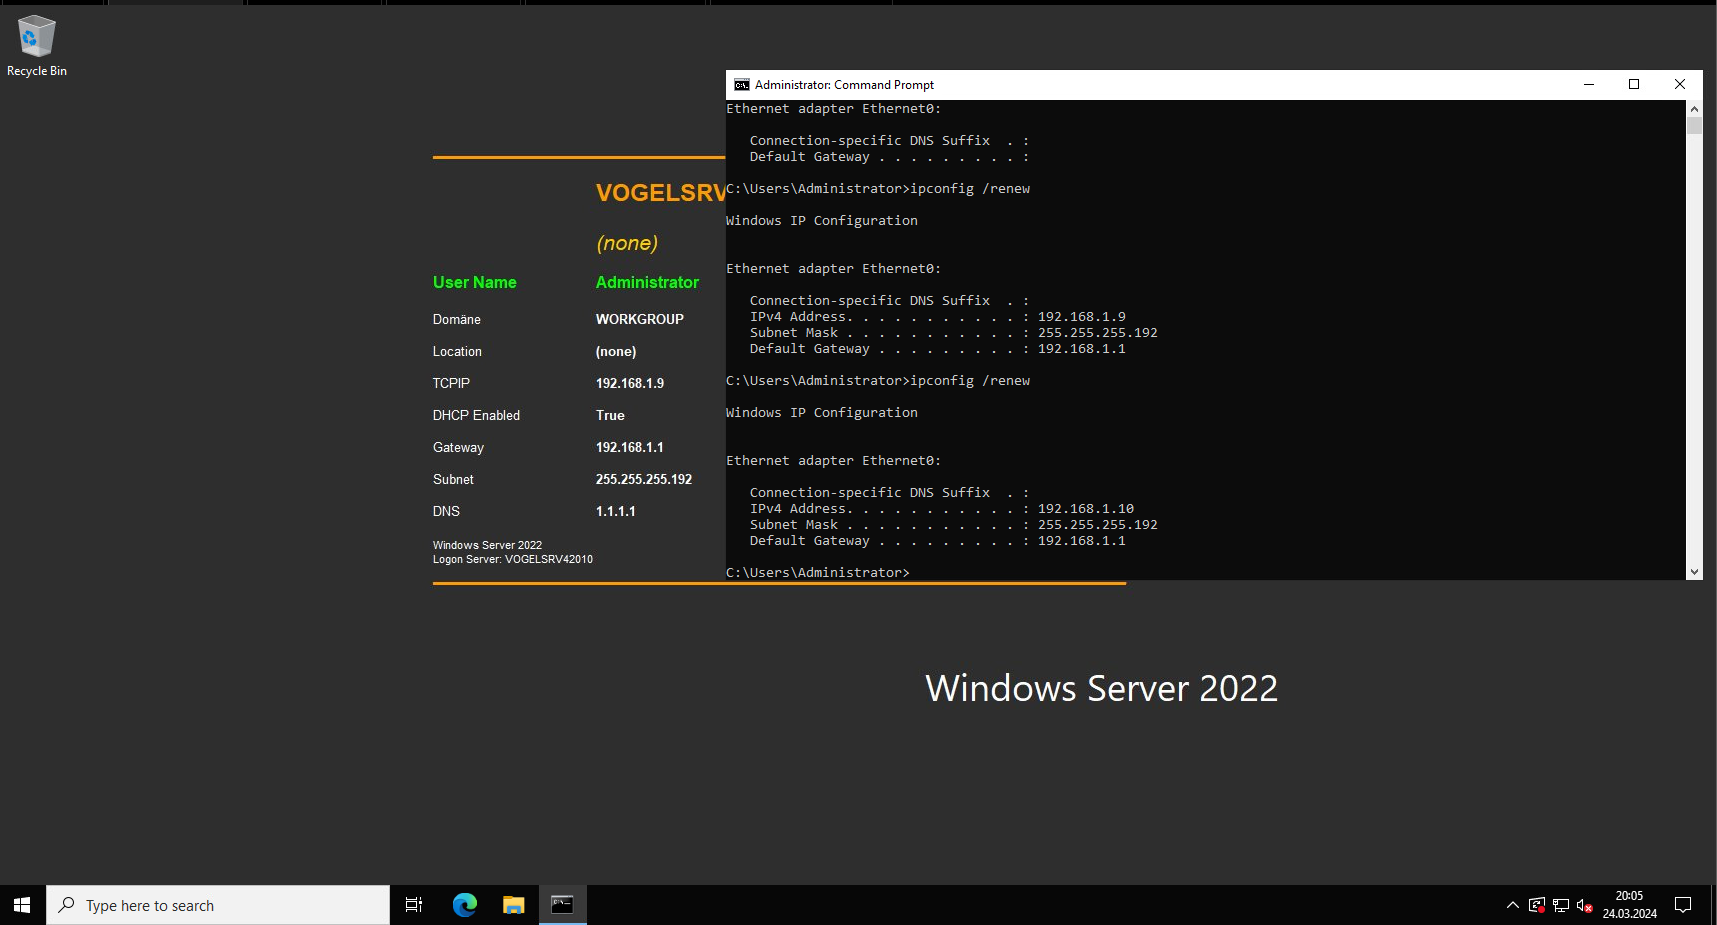Click the muted volume tray icon
The height and width of the screenshot is (925, 1717).
pyautogui.click(x=1585, y=905)
